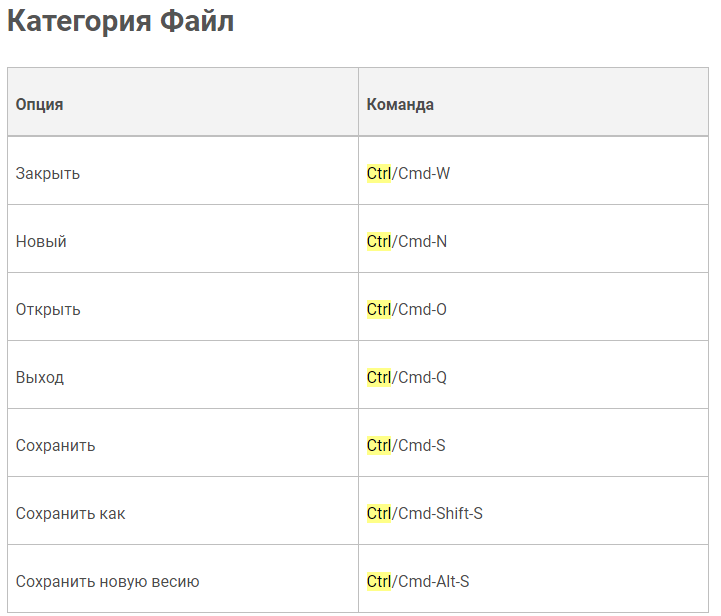Click highlighted Ctrl in the Выход row

[x=379, y=377]
